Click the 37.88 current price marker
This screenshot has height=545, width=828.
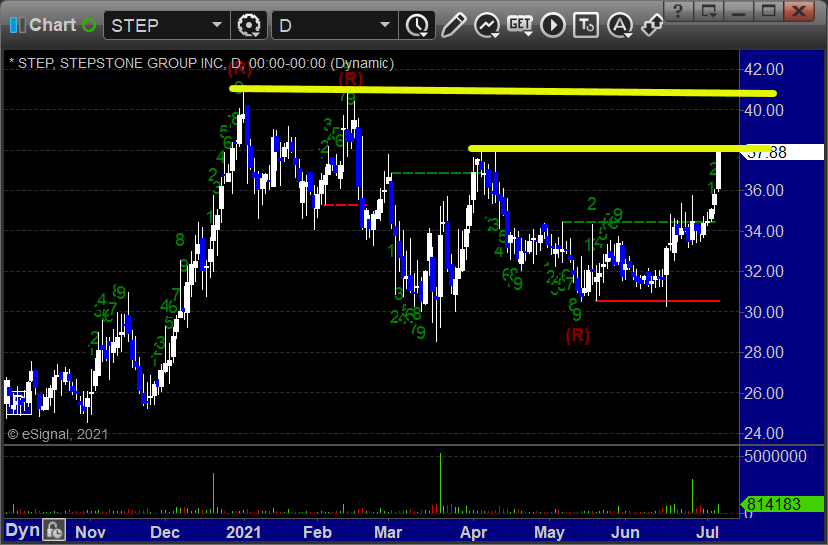click(783, 152)
